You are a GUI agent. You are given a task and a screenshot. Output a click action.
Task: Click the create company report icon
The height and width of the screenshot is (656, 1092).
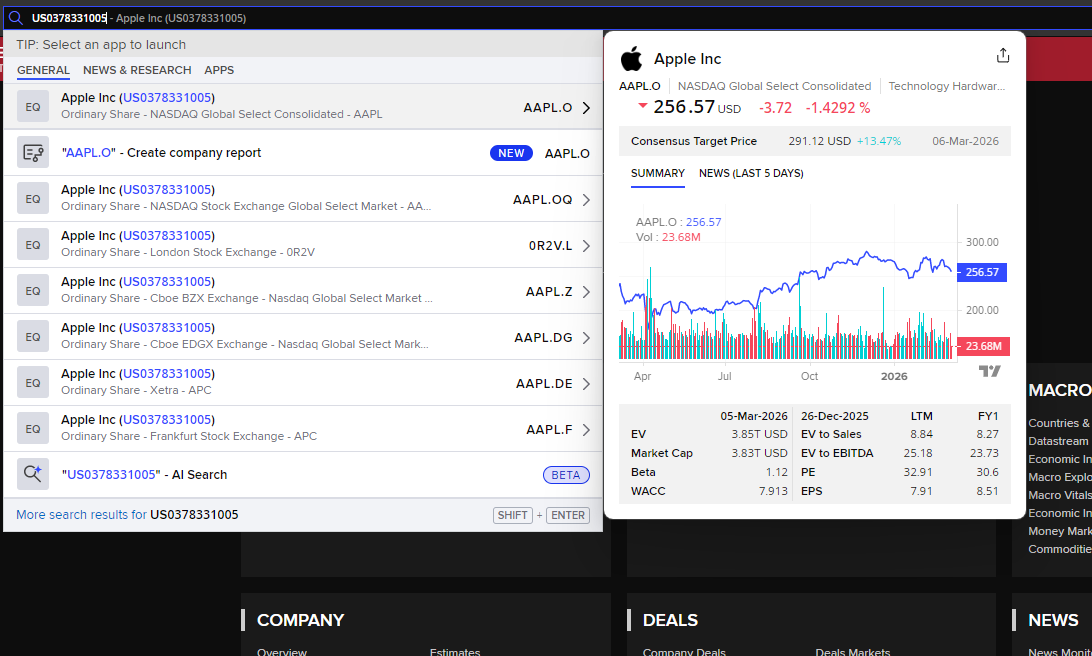pyautogui.click(x=33, y=153)
